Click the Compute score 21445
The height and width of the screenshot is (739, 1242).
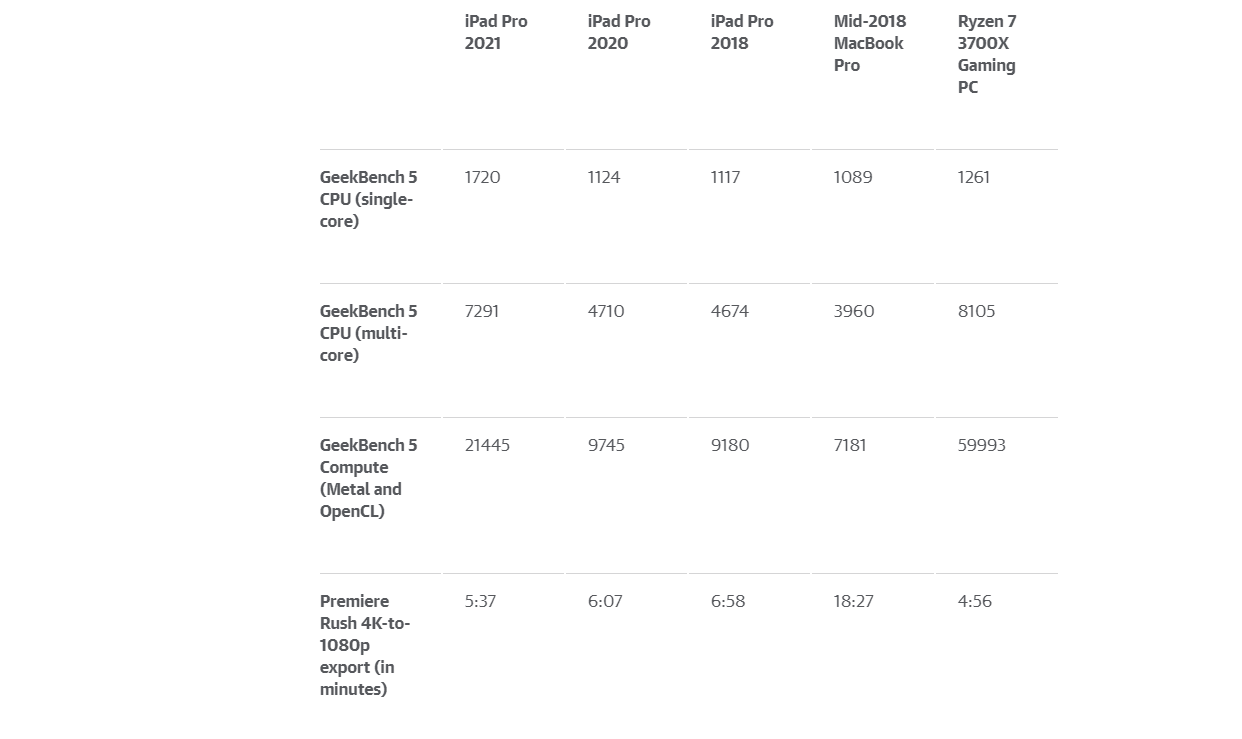[x=487, y=445]
